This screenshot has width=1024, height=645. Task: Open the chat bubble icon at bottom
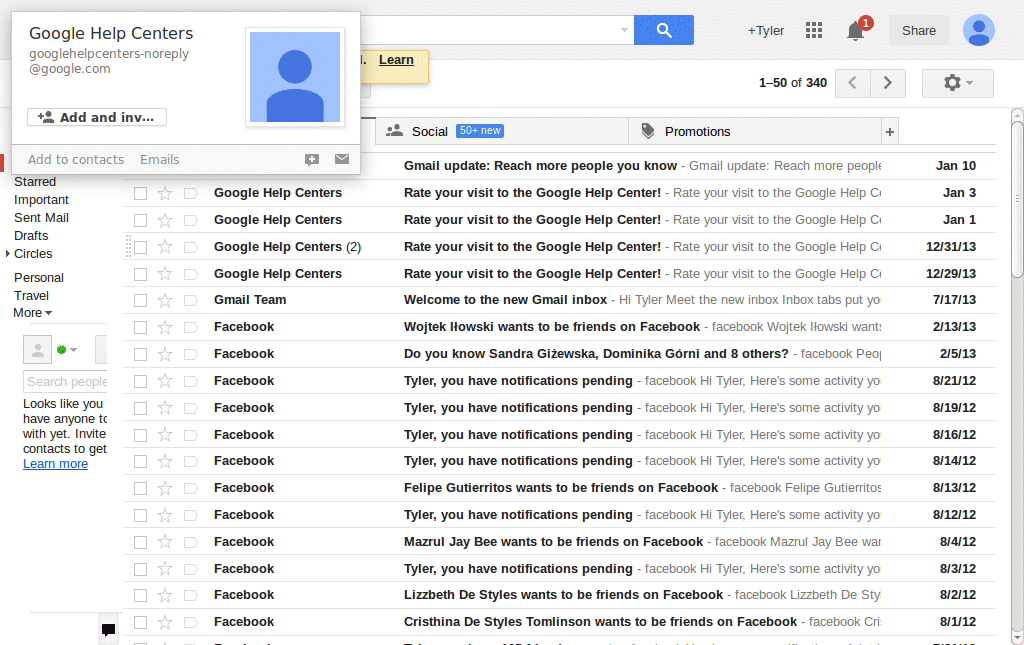pyautogui.click(x=108, y=629)
